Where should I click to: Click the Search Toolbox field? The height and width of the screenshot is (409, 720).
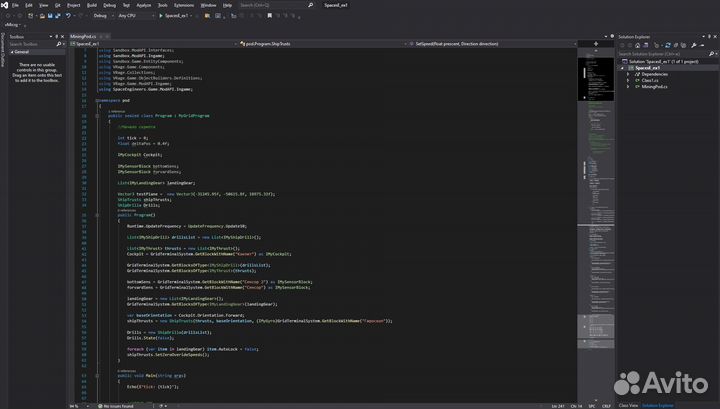36,44
